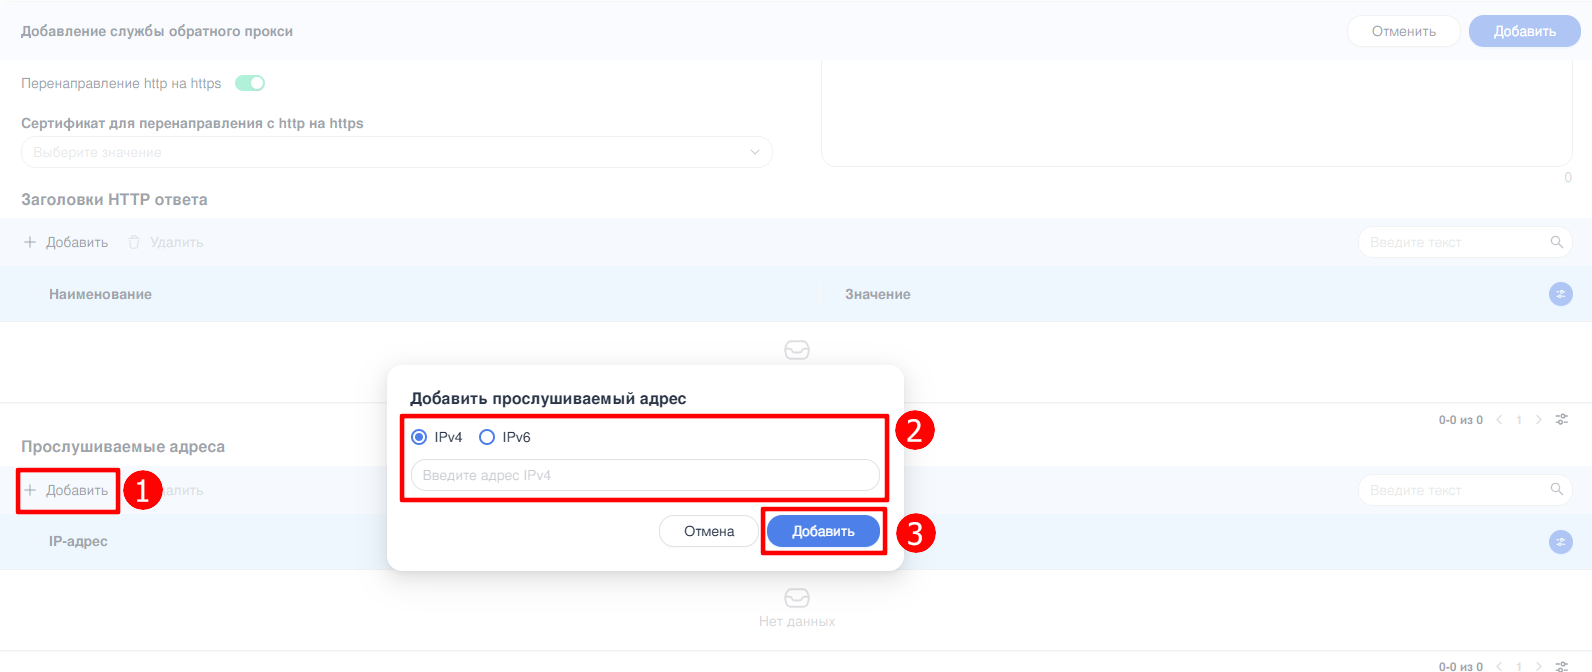Go to next page in headers table
This screenshot has width=1592, height=672.
[x=1539, y=420]
